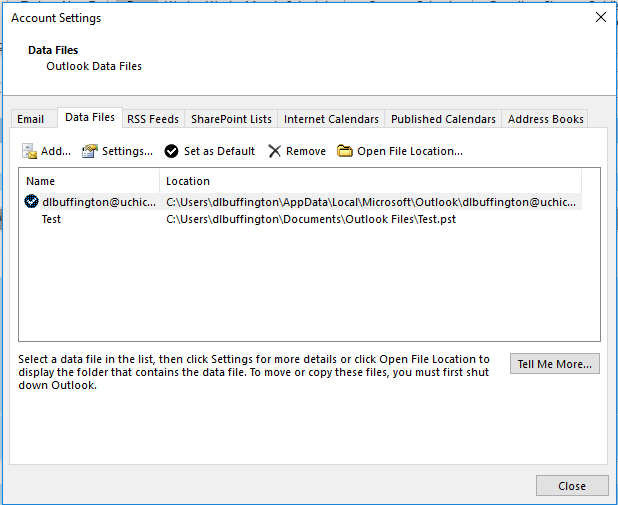Click the Settings toolbar icon

[x=90, y=151]
